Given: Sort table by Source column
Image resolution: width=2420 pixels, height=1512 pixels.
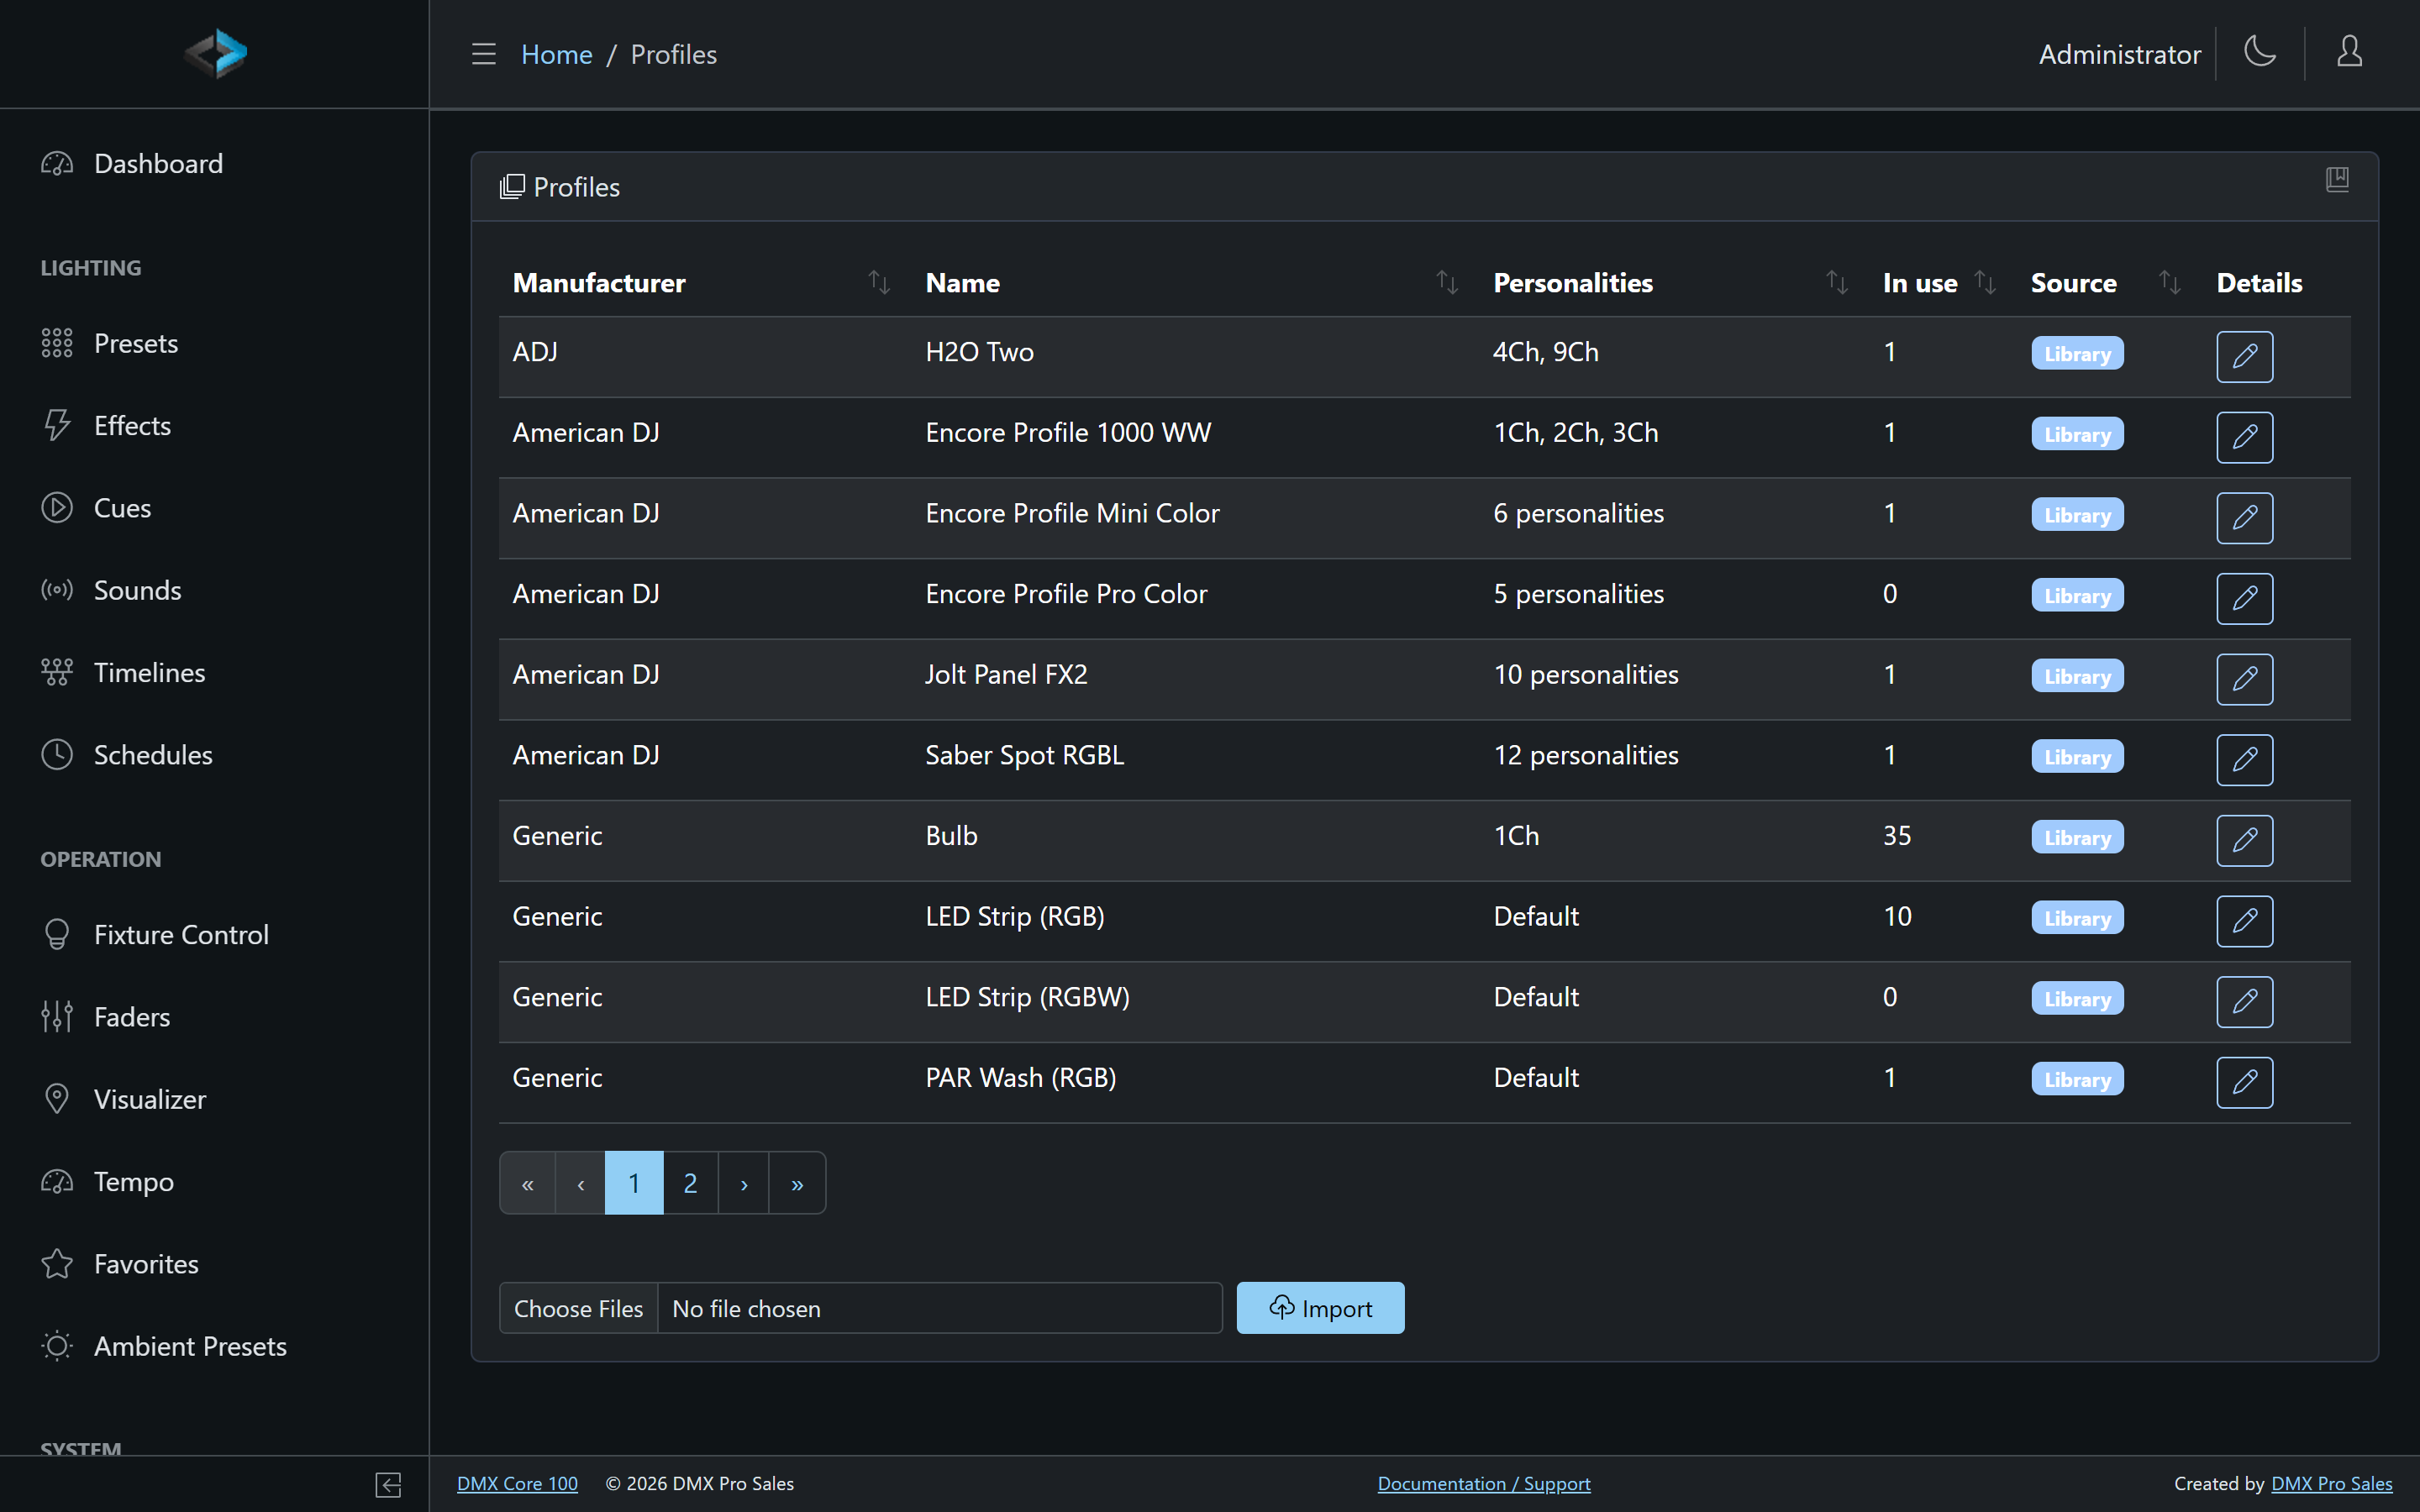Looking at the screenshot, I should coord(2169,283).
